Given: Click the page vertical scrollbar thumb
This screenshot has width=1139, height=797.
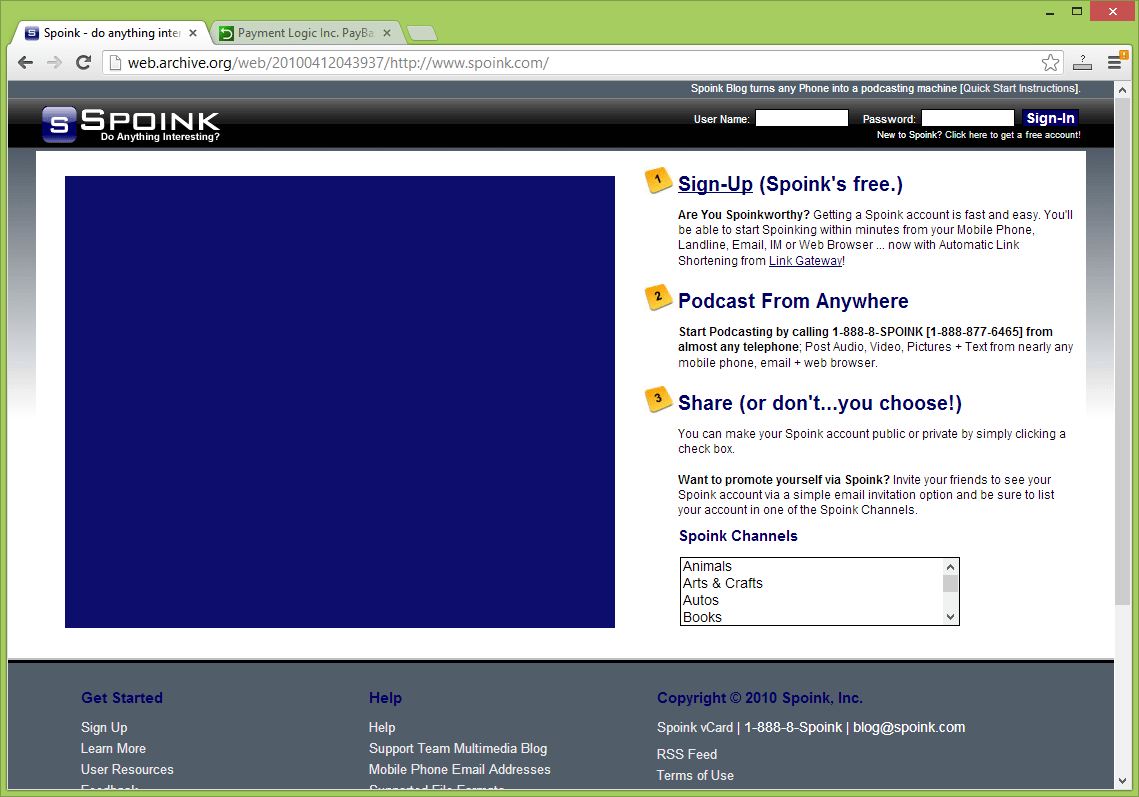Looking at the screenshot, I should point(1122,351).
